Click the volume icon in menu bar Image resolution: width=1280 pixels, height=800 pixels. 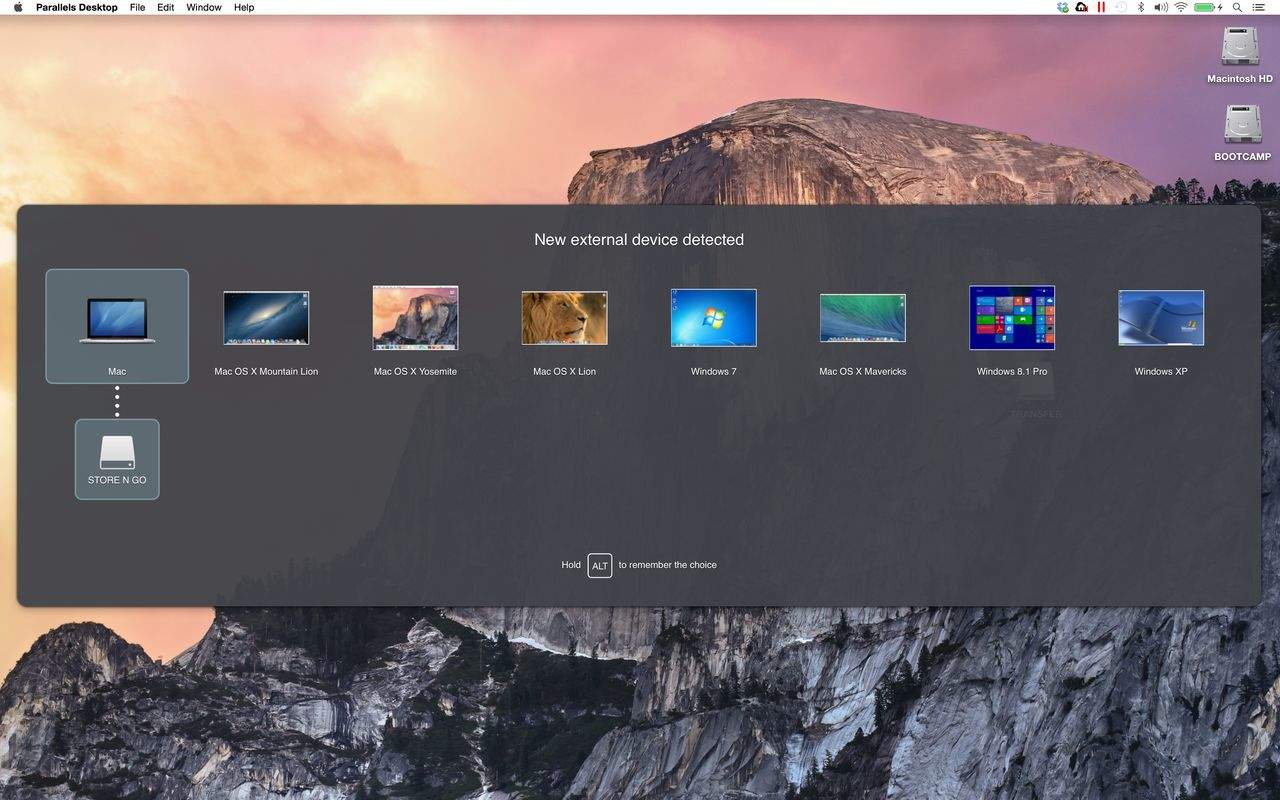tap(1160, 7)
